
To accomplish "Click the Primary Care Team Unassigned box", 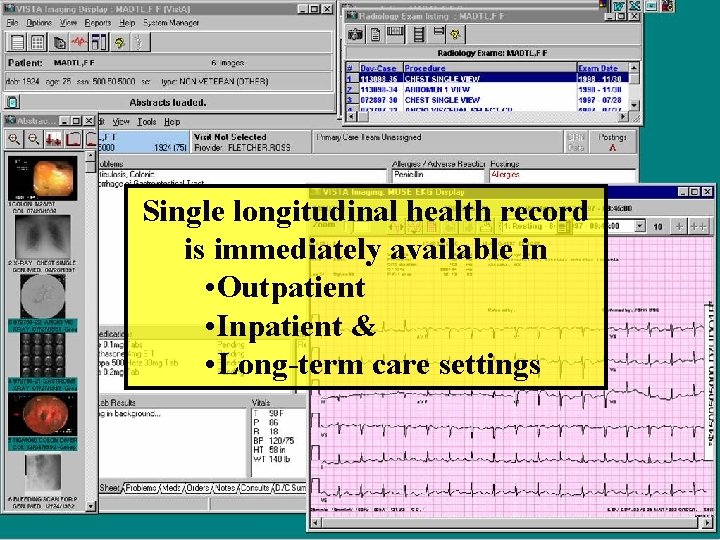I will pyautogui.click(x=437, y=142).
